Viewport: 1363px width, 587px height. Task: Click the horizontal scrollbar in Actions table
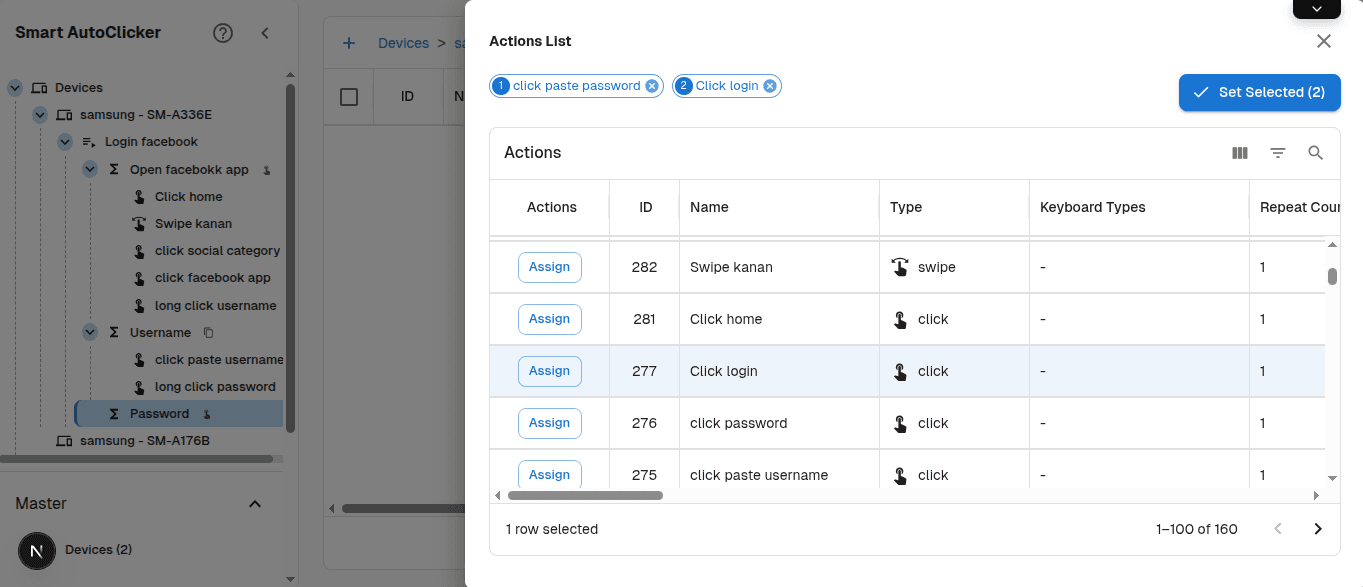pos(585,495)
